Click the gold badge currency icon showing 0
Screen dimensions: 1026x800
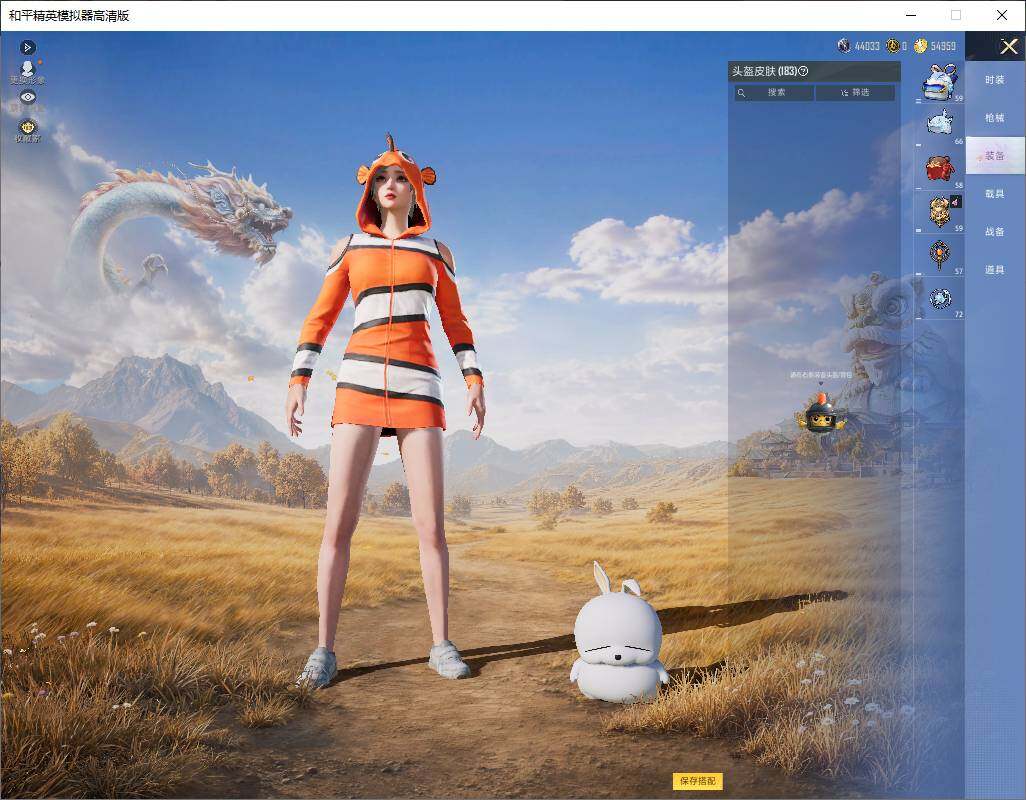pyautogui.click(x=892, y=46)
